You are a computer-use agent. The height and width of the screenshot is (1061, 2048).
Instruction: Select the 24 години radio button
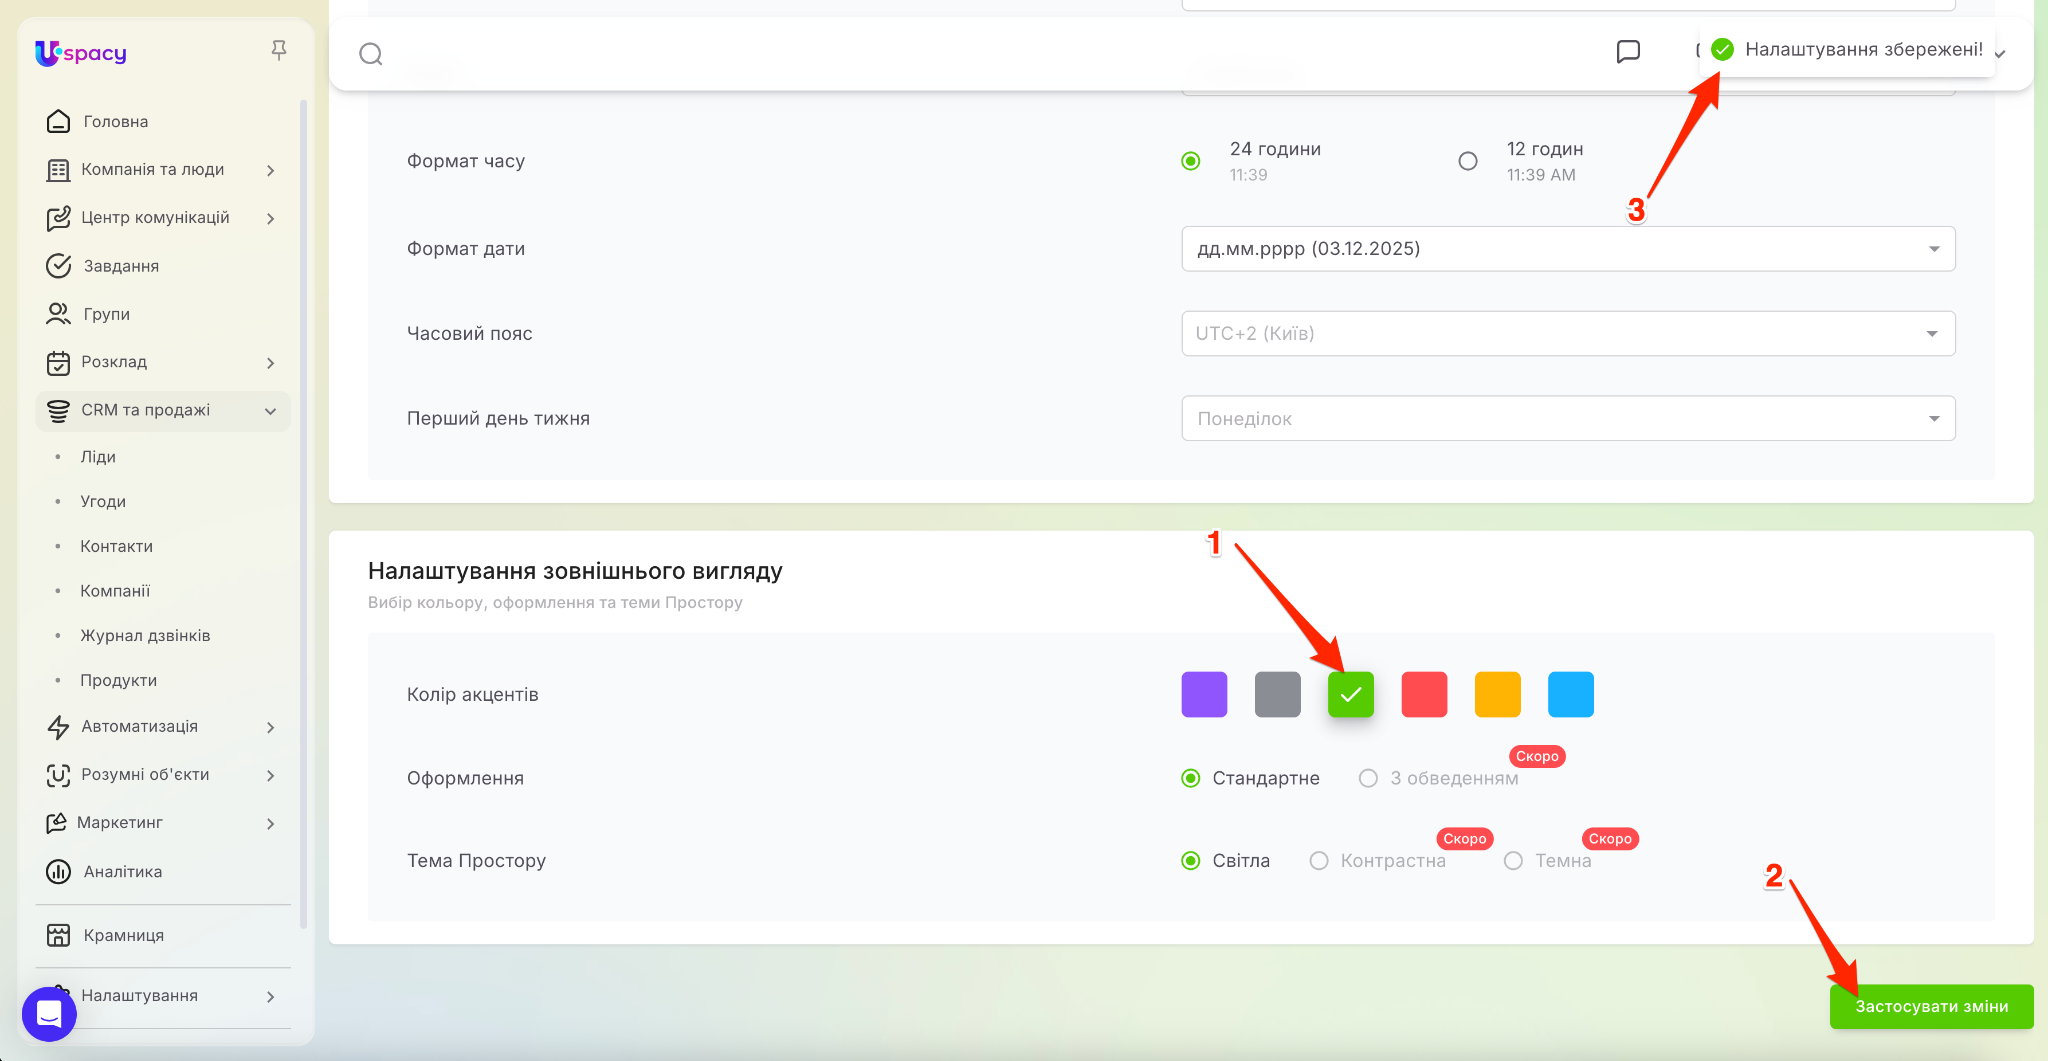coord(1191,161)
